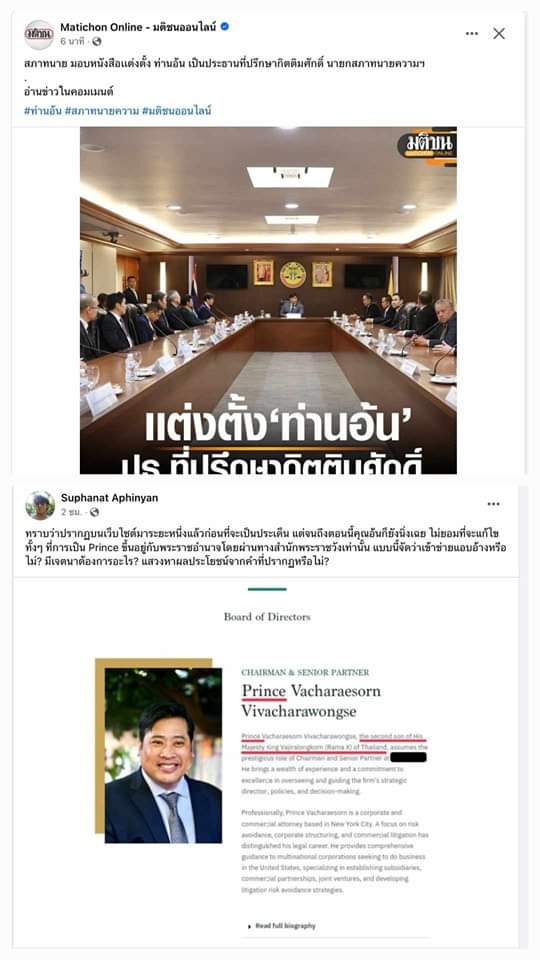This screenshot has height=960, width=540.
Task: Click the 6 นาที post timestamp
Action: (x=72, y=42)
